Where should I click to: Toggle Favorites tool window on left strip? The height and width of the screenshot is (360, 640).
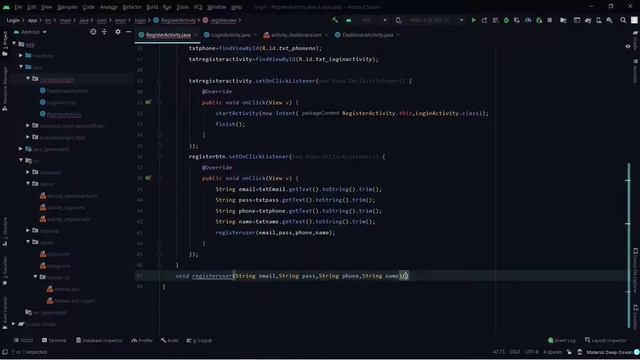[5, 271]
